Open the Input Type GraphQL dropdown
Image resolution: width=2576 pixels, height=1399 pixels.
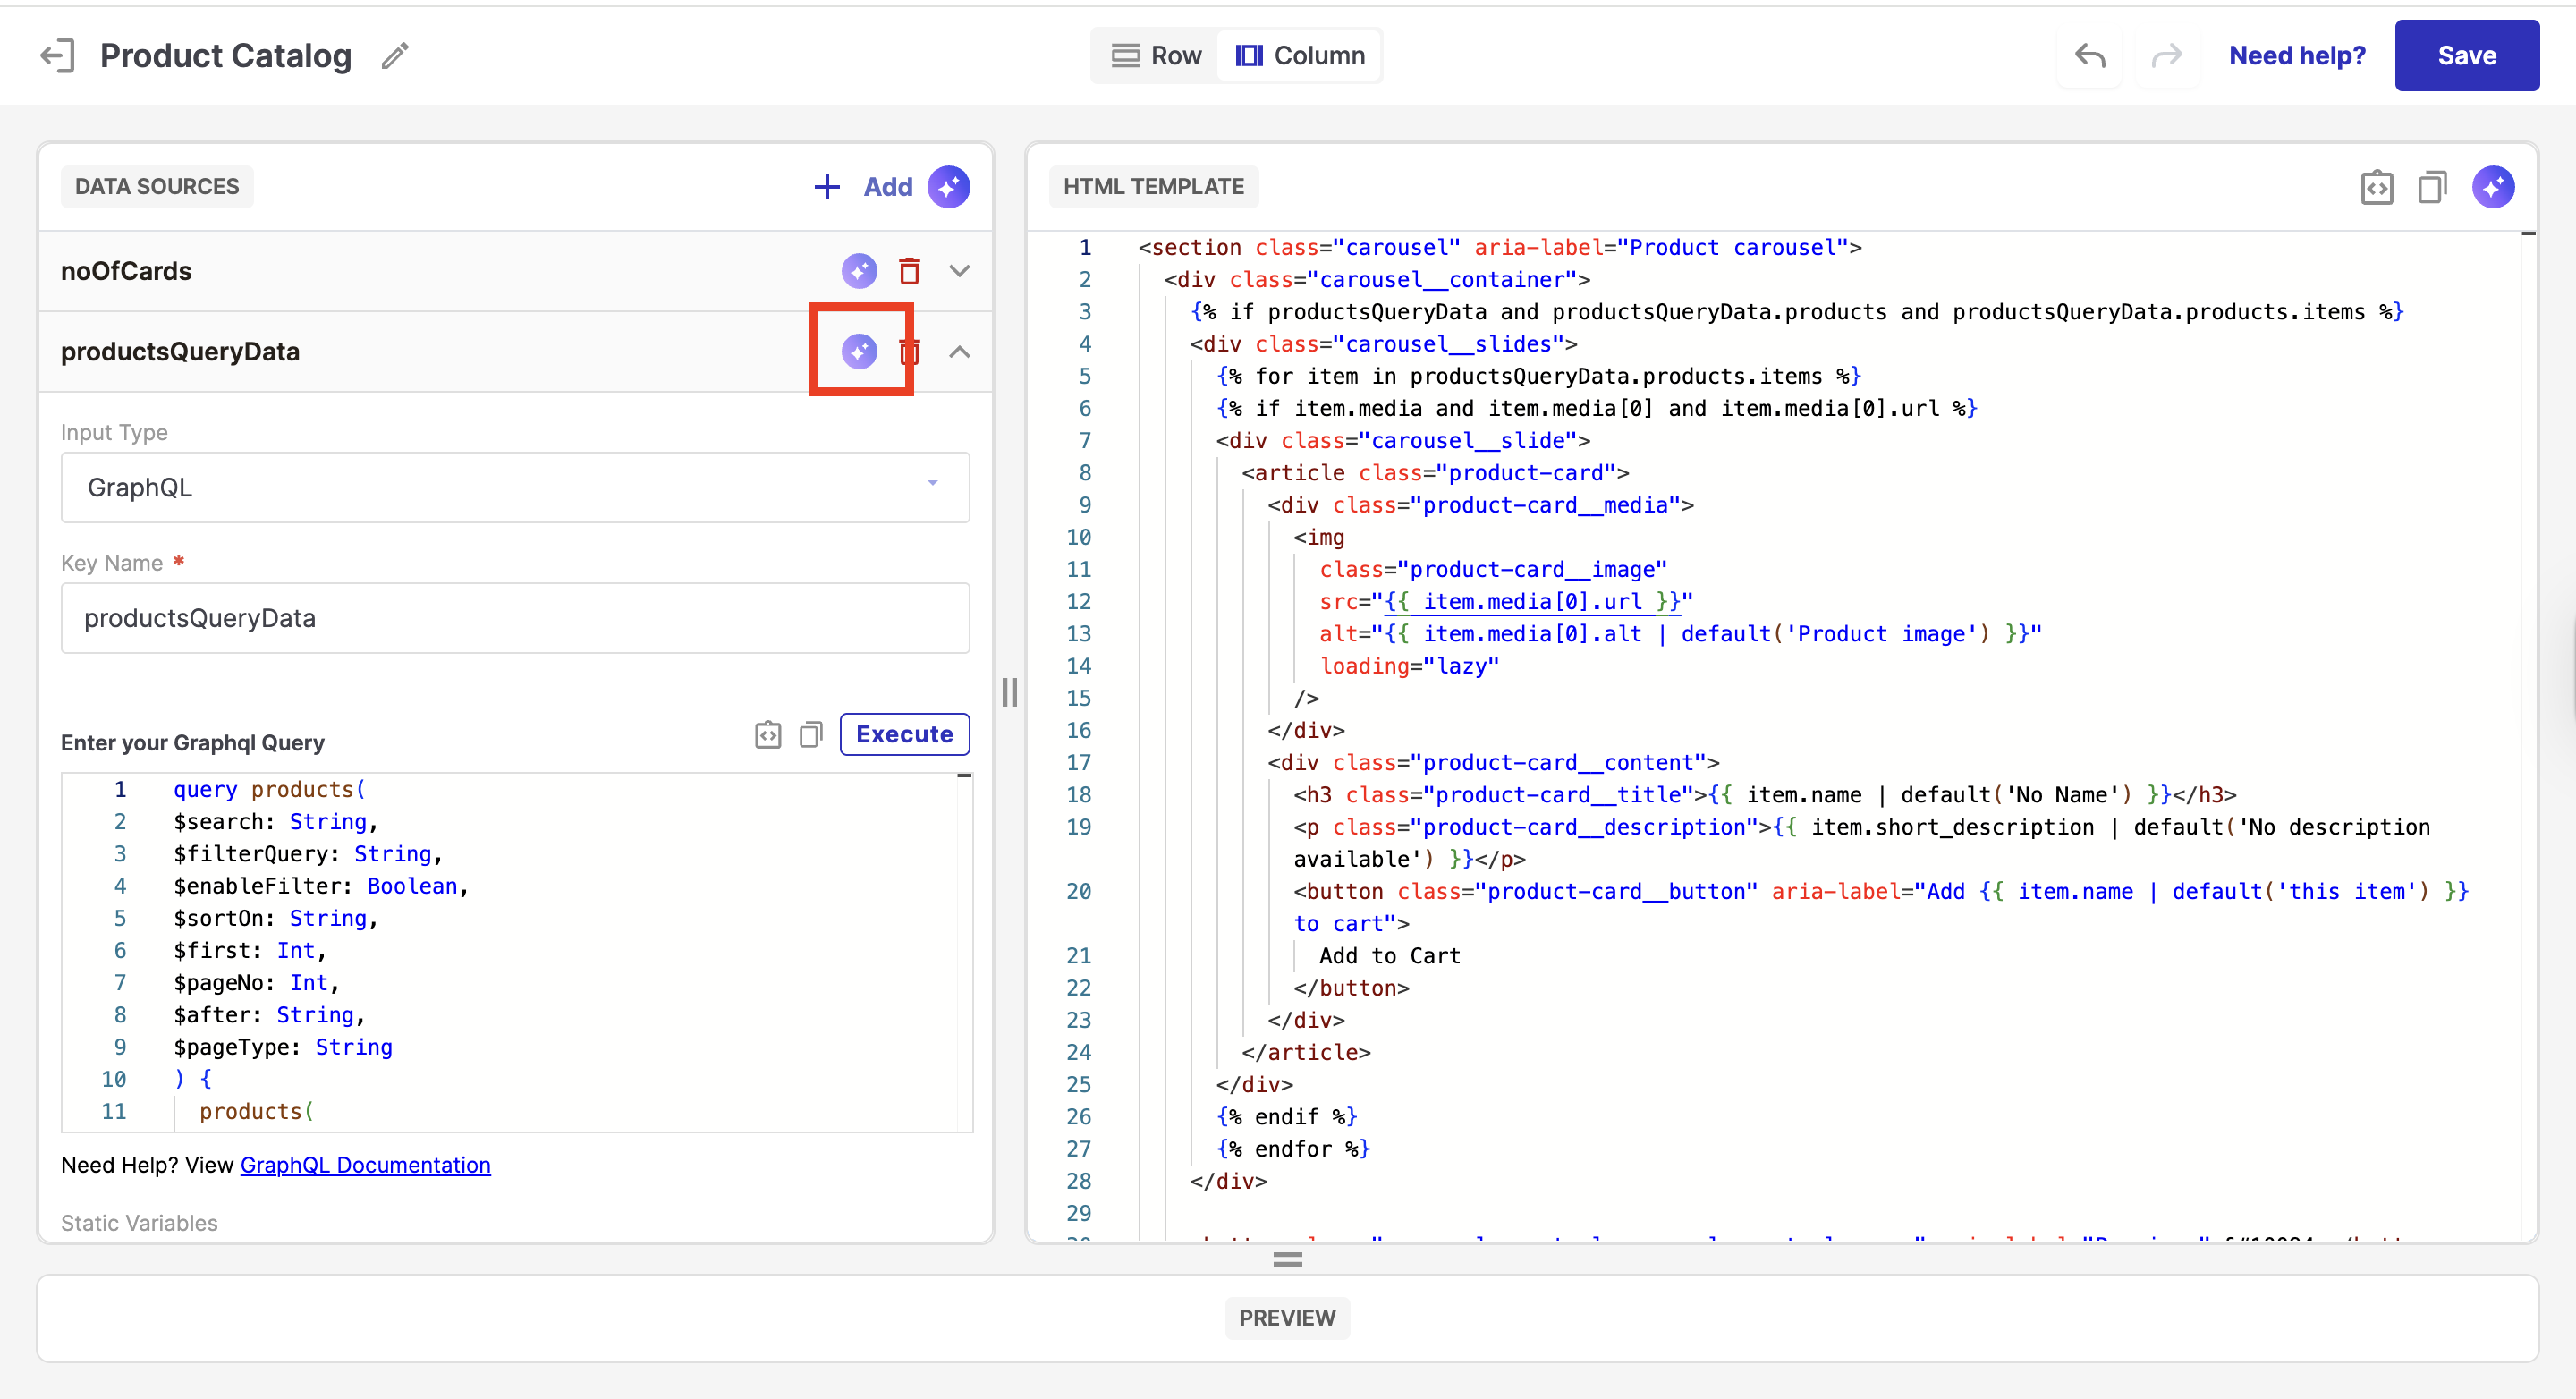coord(515,487)
